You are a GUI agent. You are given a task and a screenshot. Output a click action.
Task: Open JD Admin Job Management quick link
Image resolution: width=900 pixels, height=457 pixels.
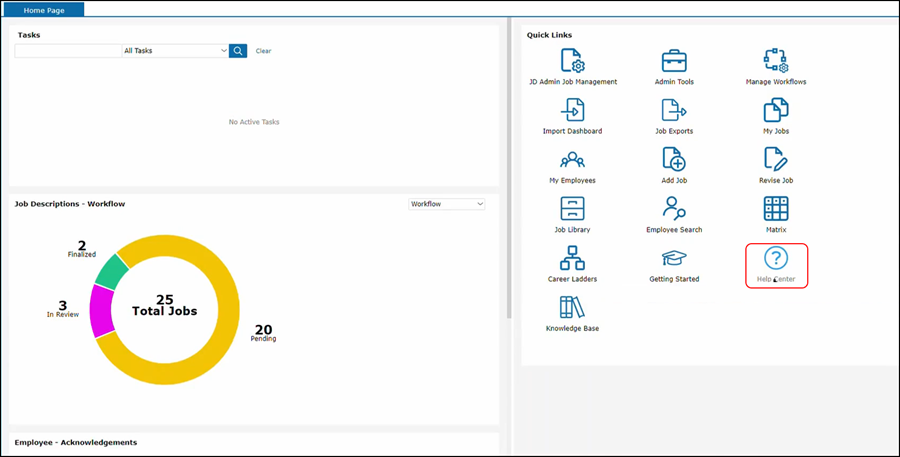[572, 60]
